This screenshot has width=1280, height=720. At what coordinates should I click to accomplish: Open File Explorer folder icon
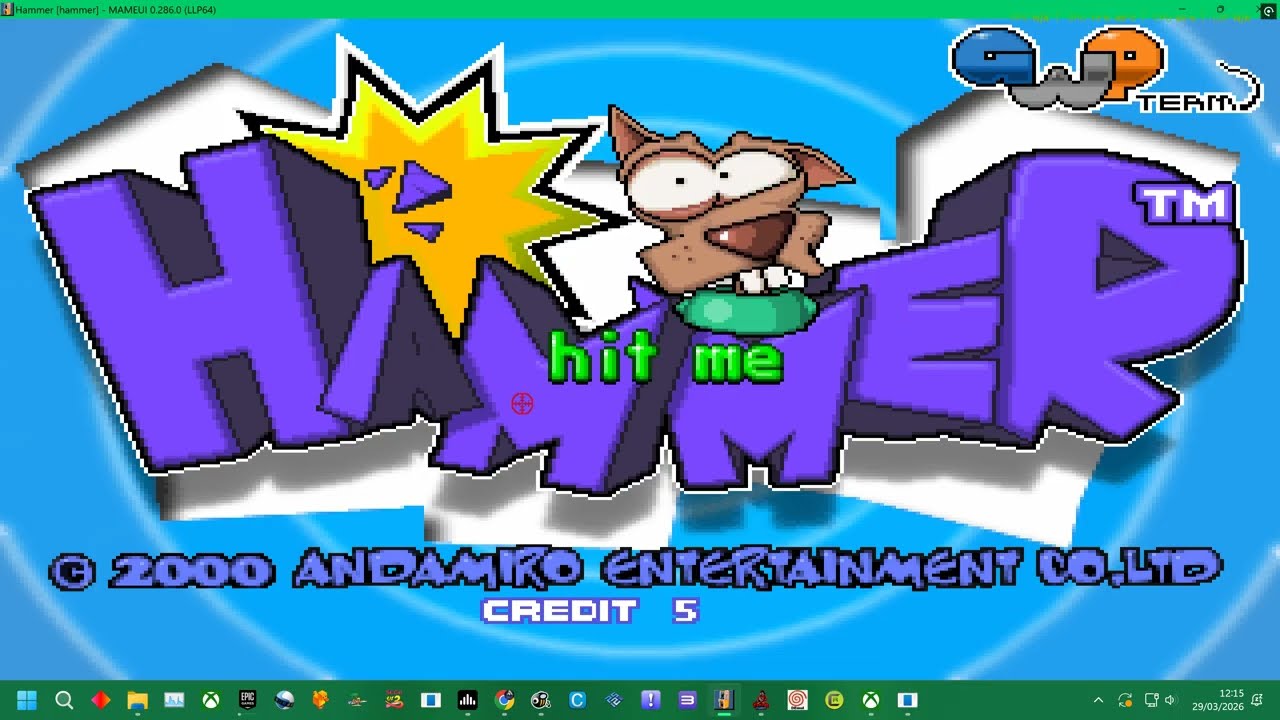point(137,700)
